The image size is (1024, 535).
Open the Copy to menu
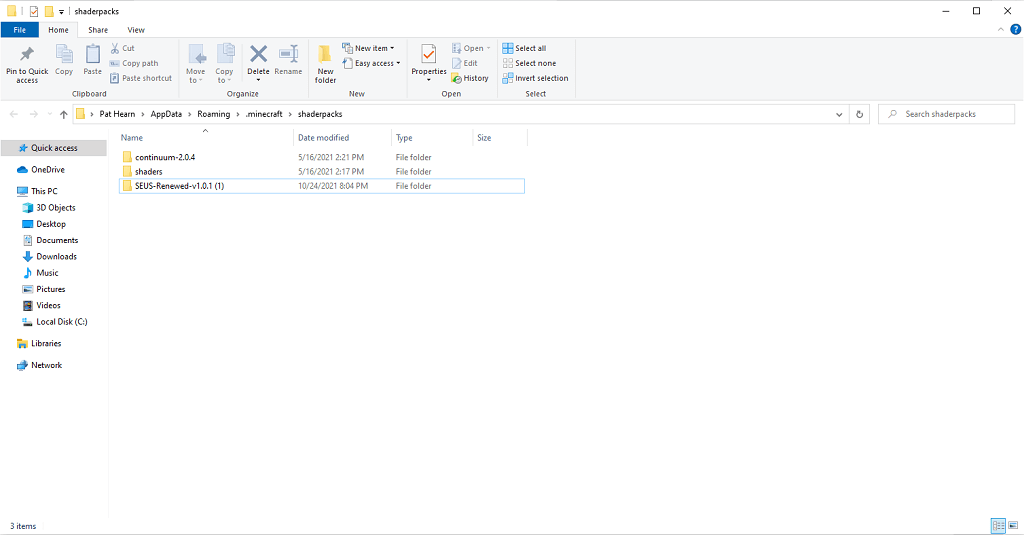pyautogui.click(x=224, y=64)
